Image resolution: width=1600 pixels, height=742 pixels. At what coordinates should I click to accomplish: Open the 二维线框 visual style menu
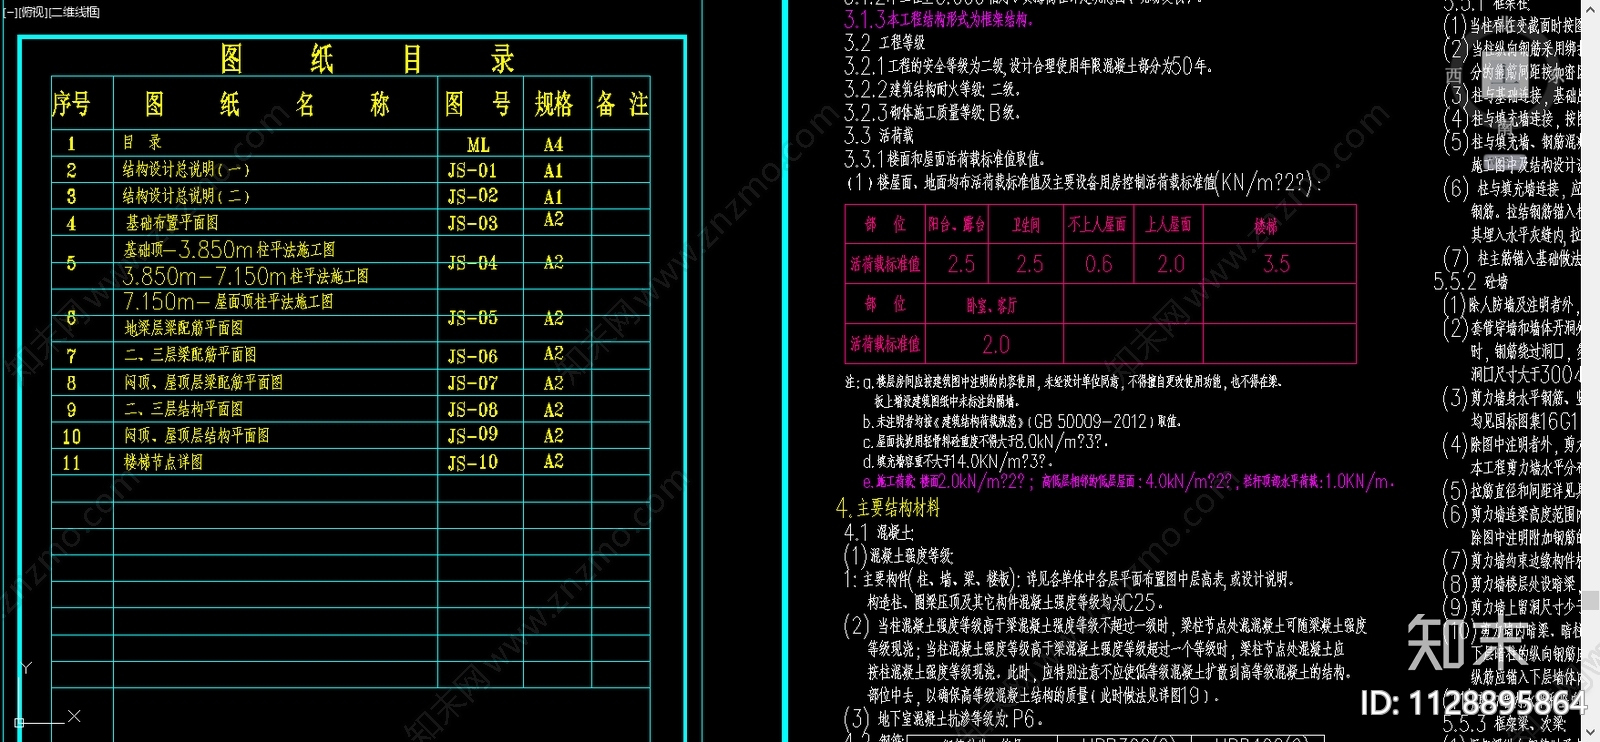pos(75,12)
